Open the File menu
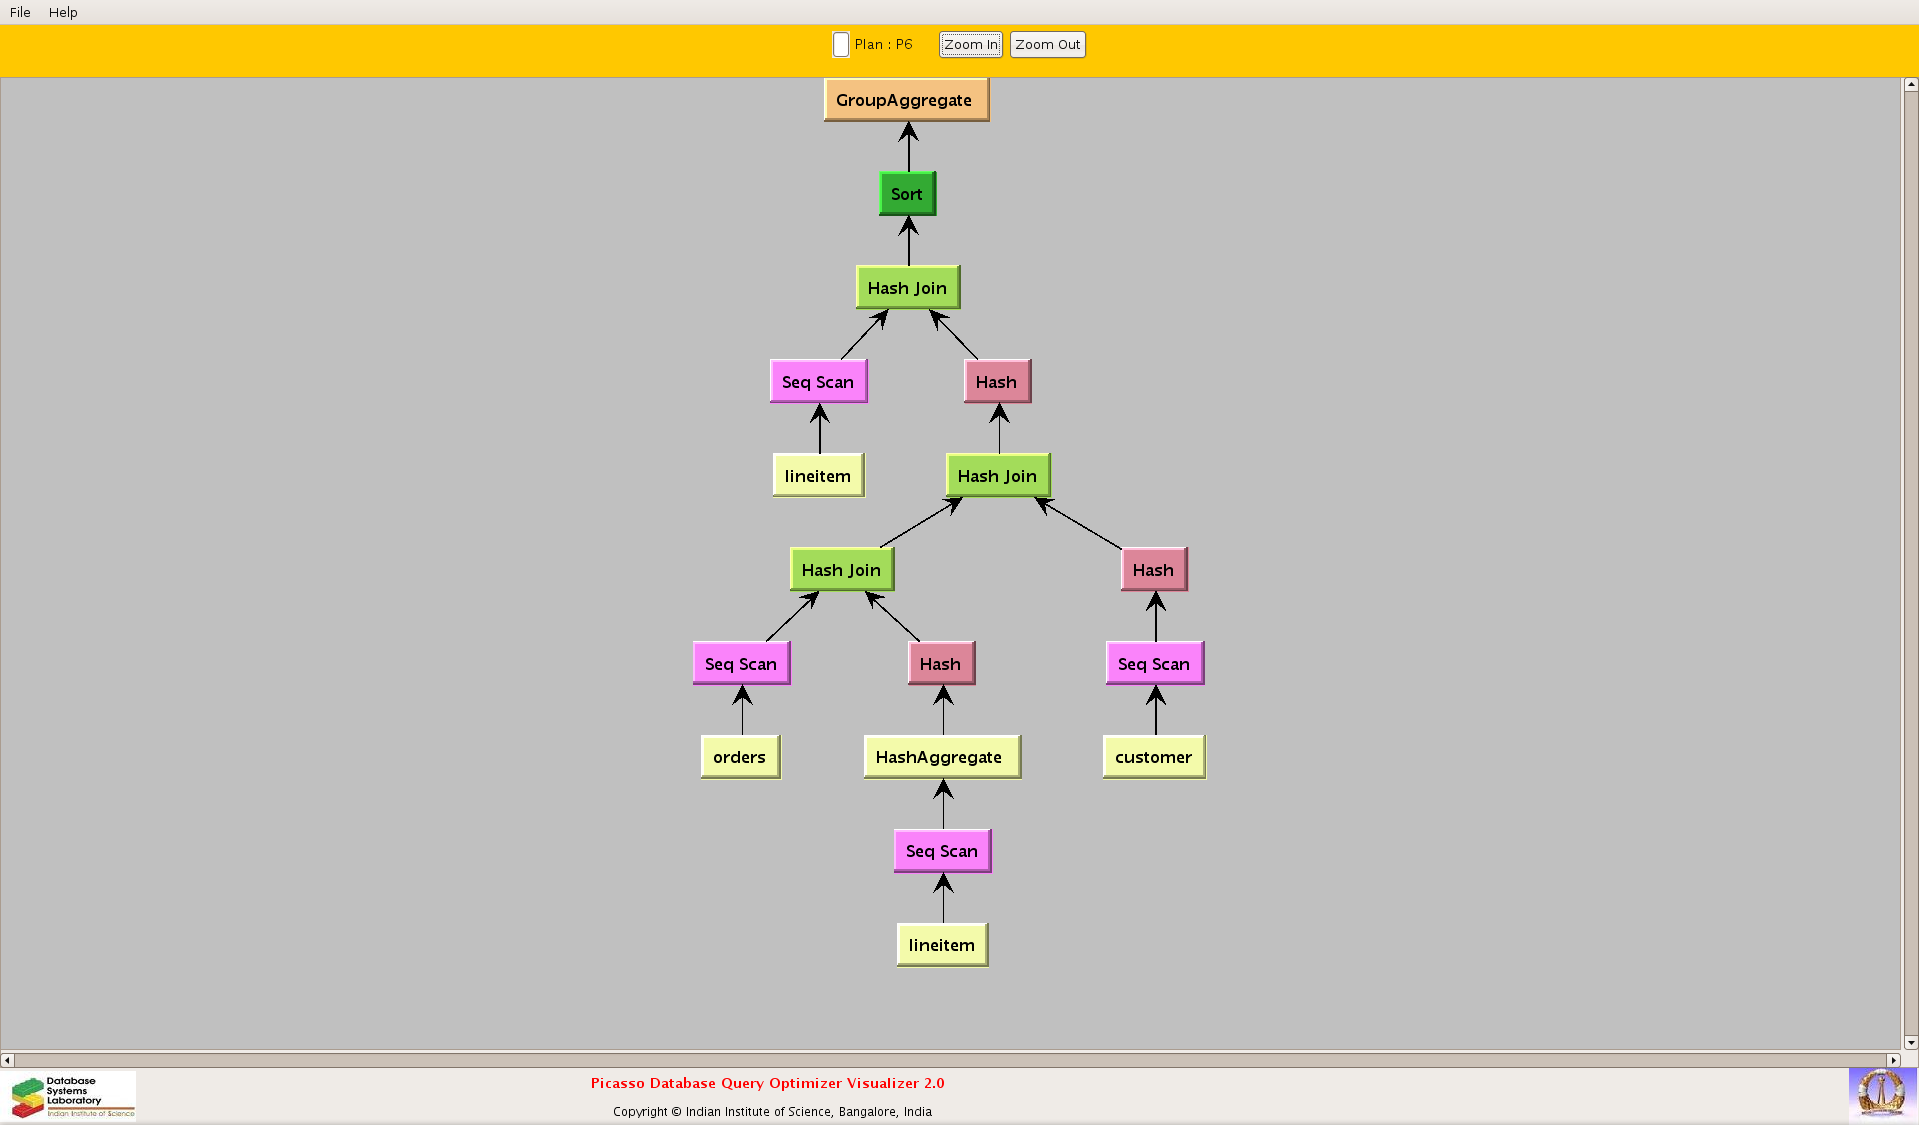 pyautogui.click(x=20, y=12)
